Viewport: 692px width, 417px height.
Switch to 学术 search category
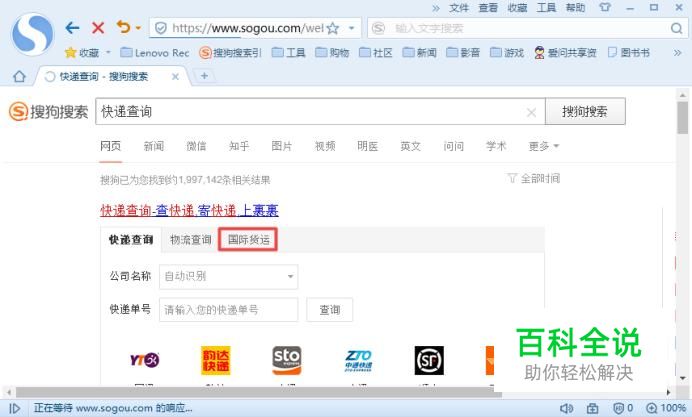point(496,146)
